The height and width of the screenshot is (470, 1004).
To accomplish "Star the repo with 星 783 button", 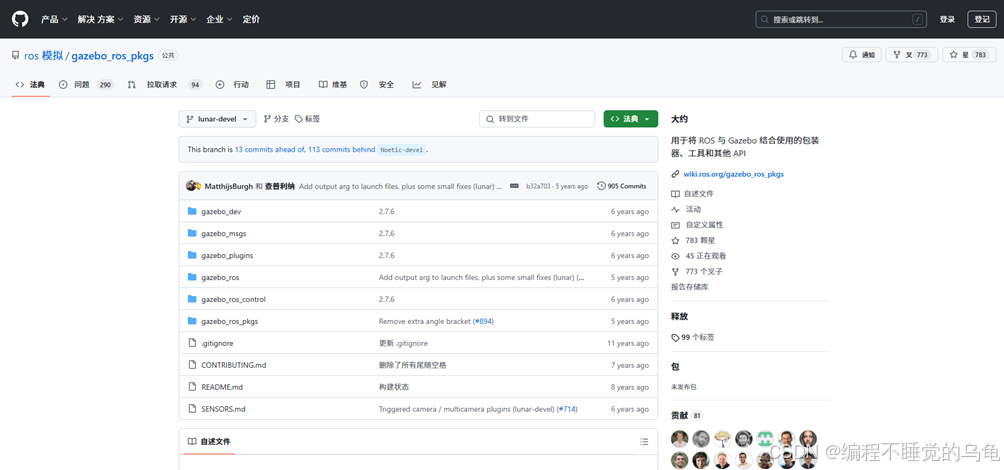I will 969,55.
